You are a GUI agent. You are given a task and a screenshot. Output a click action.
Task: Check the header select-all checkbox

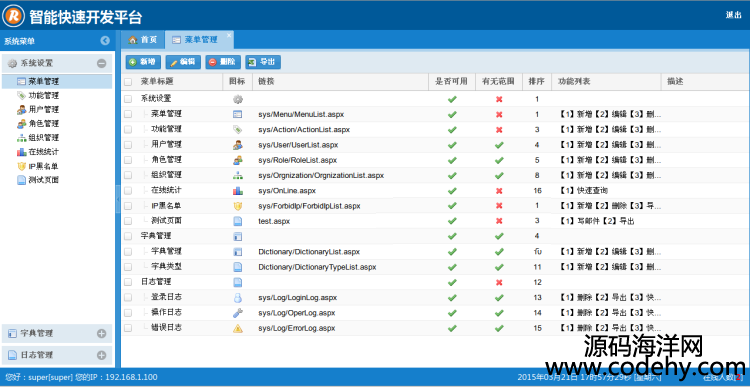tap(128, 82)
